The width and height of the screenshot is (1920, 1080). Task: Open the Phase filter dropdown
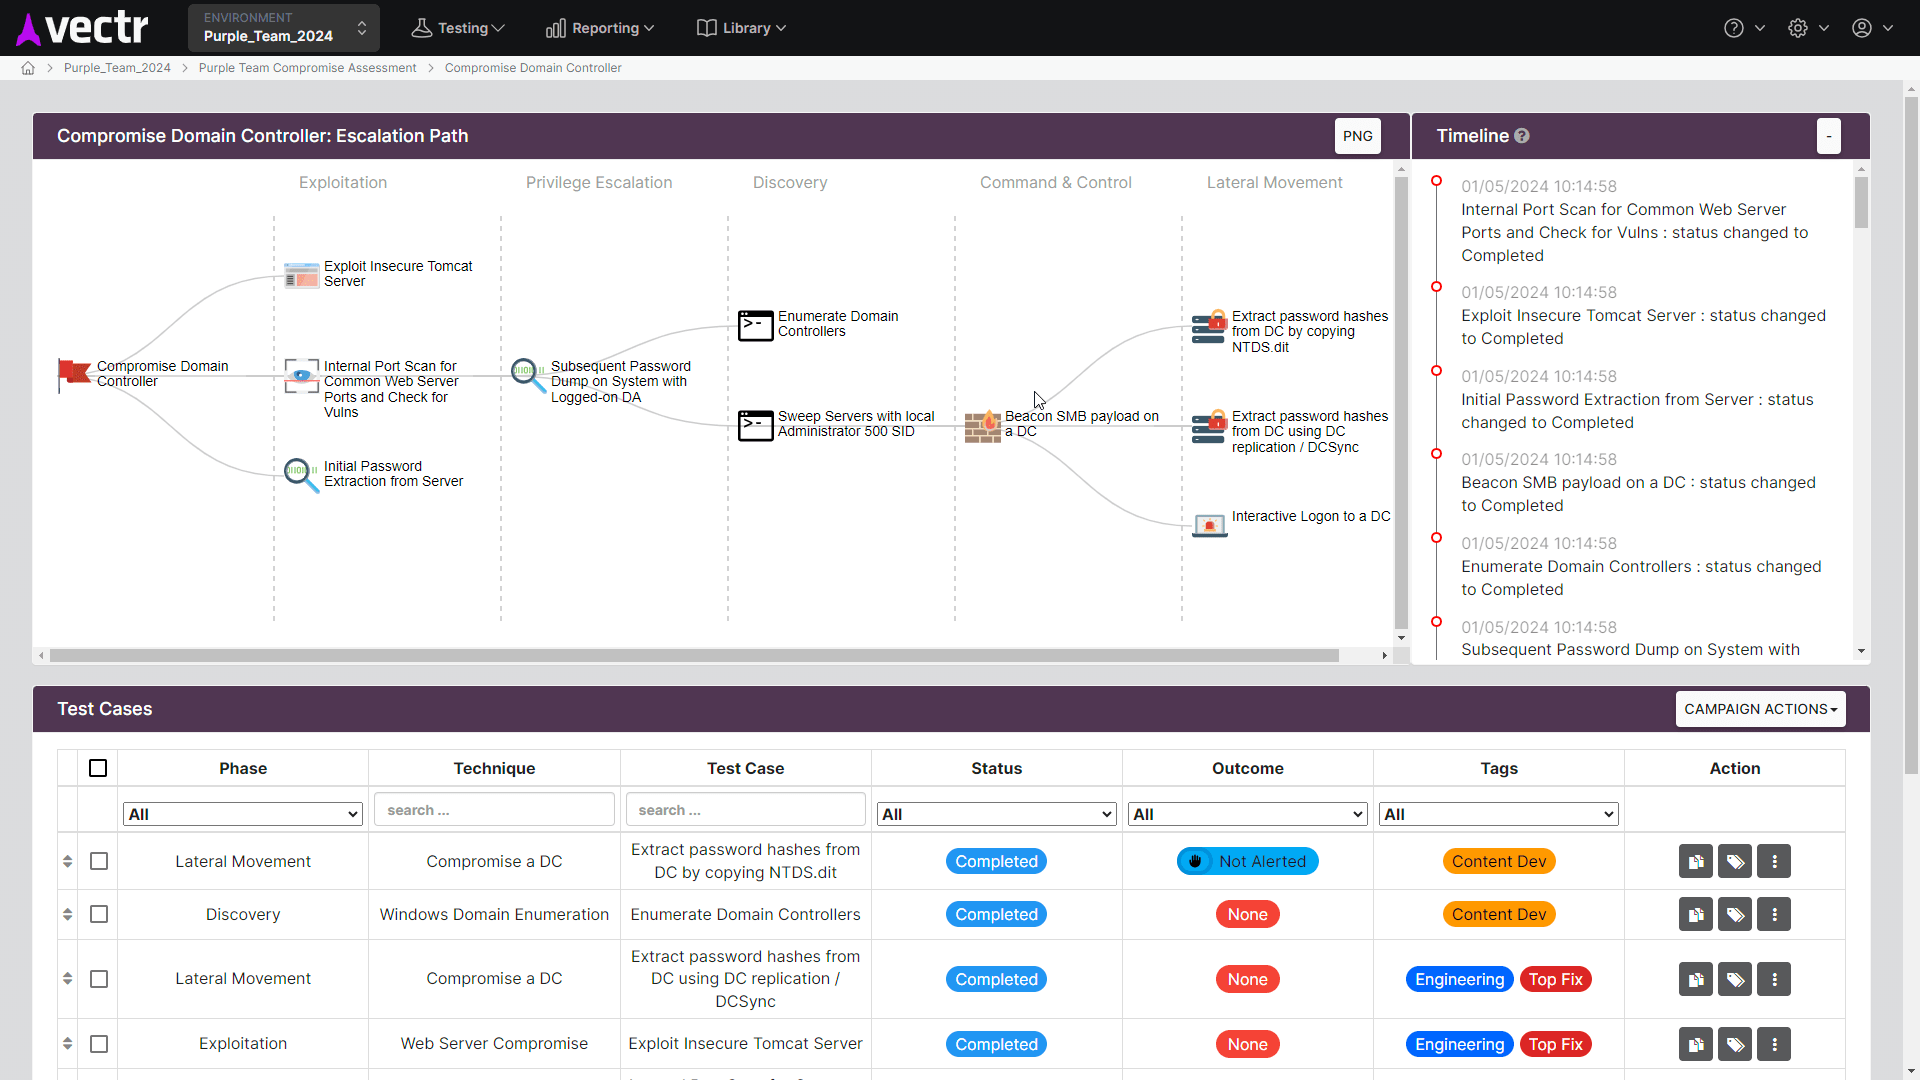tap(243, 814)
